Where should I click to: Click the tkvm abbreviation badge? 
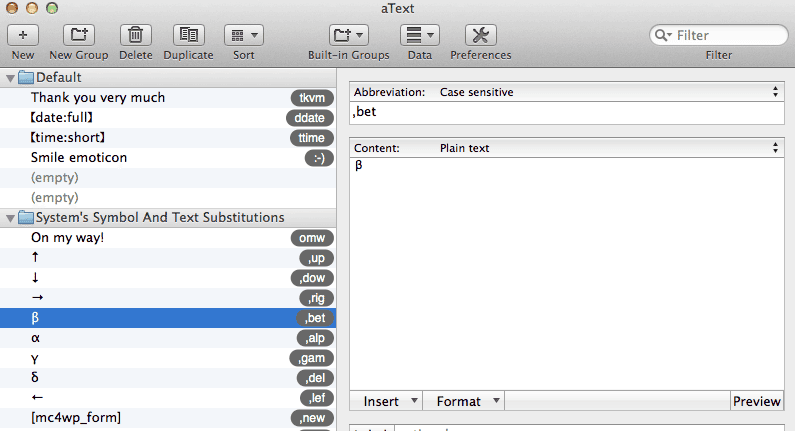[312, 98]
